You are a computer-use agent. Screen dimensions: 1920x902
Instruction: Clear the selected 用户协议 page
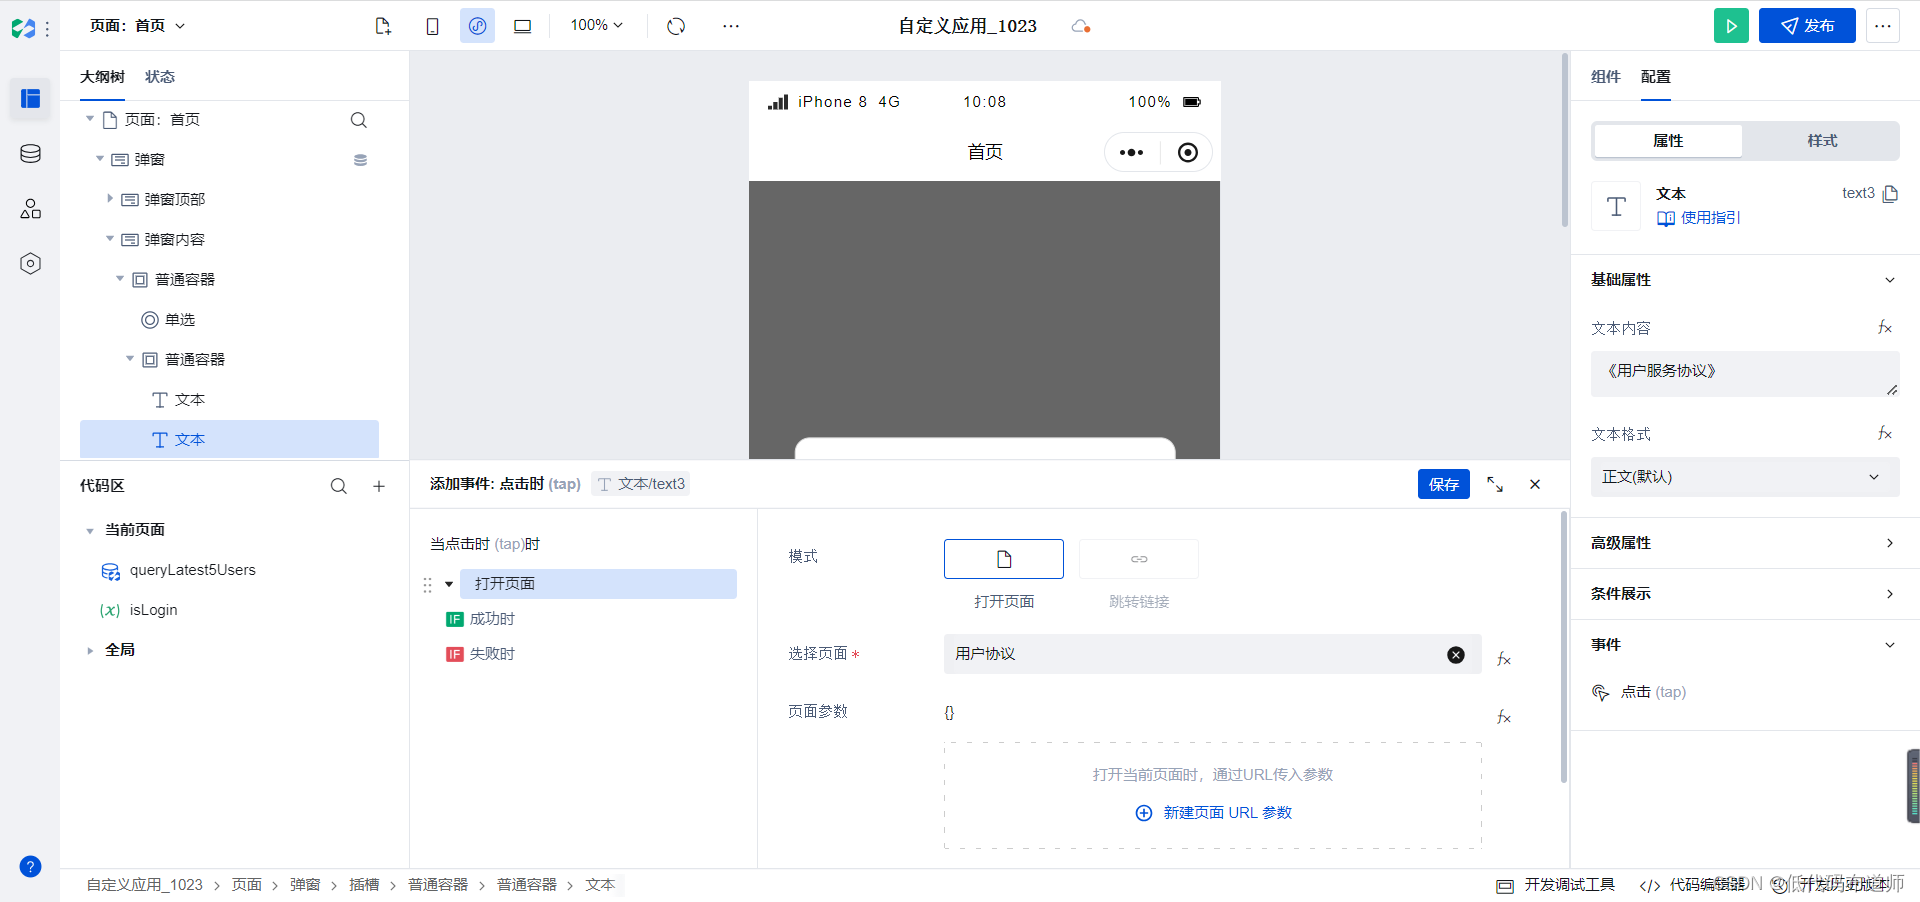click(x=1456, y=655)
